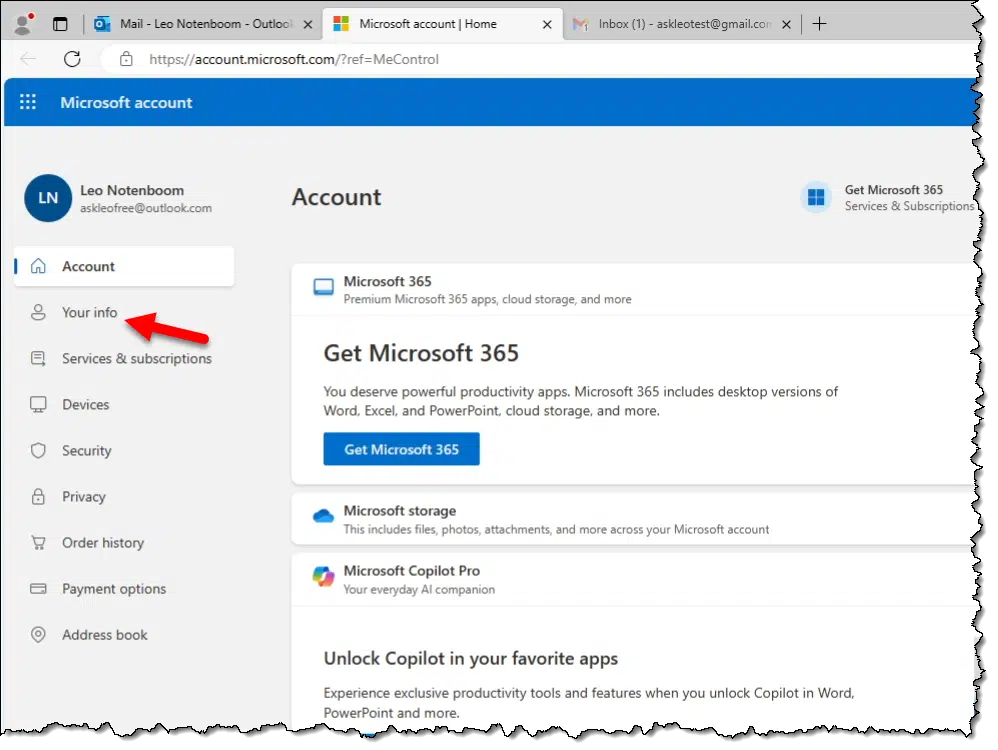Click the padlock icon beside Privacy
Viewport: 998px width, 750px height.
pos(38,497)
